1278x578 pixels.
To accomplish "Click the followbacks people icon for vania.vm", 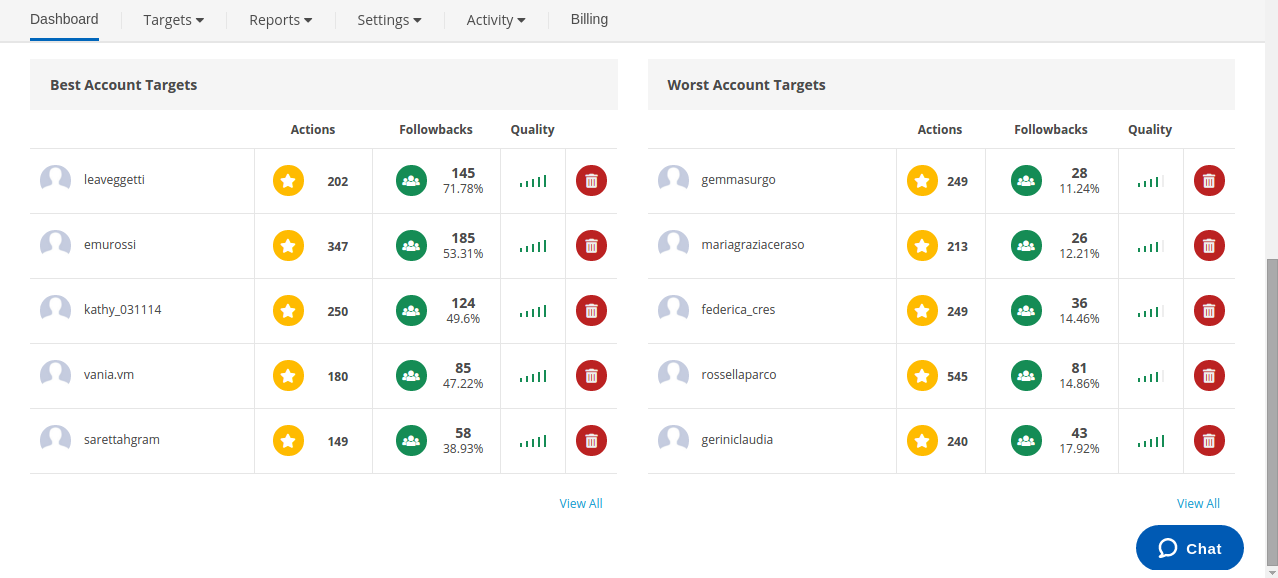I will point(411,376).
